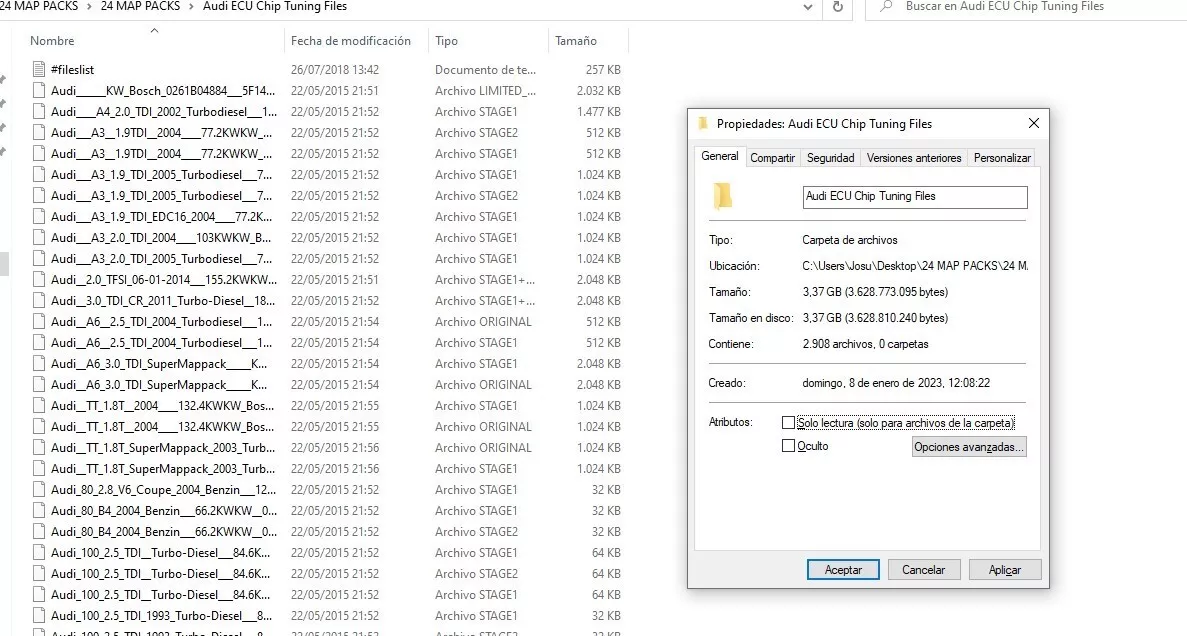Sort files by the Nombre column header
1187x636 pixels.
click(x=52, y=41)
